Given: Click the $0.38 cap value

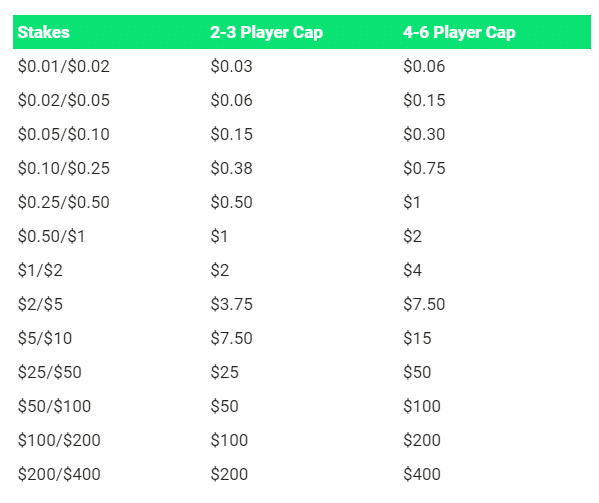Looking at the screenshot, I should [x=232, y=168].
